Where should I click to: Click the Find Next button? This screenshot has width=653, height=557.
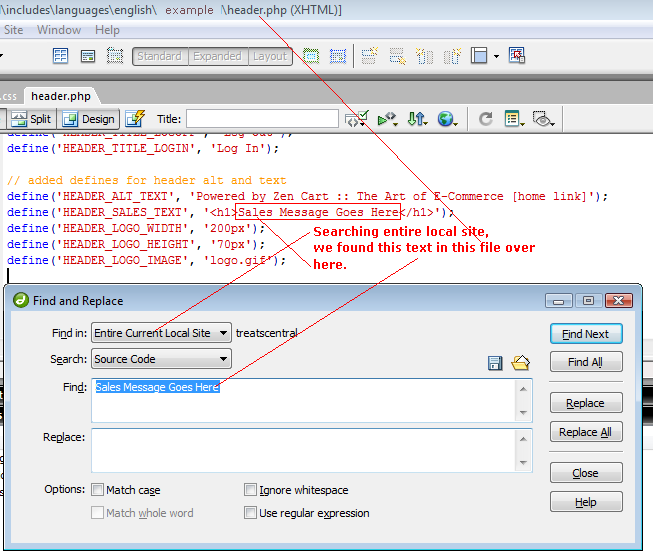[x=586, y=334]
